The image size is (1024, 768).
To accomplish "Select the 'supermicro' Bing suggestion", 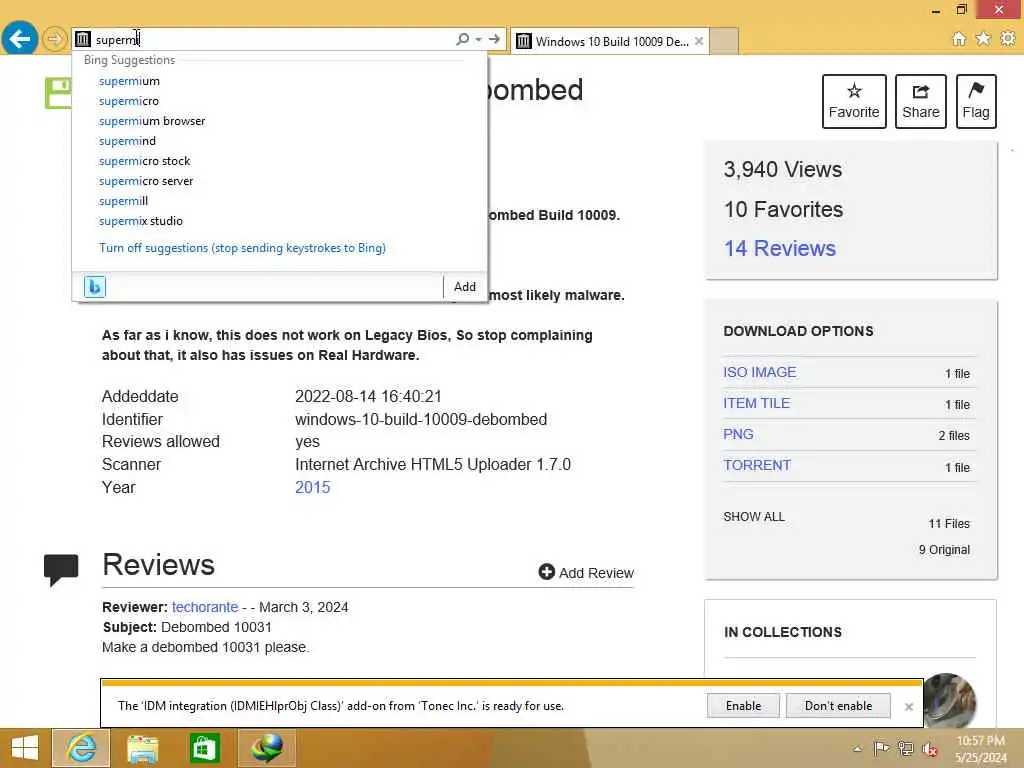I will click(x=129, y=101).
